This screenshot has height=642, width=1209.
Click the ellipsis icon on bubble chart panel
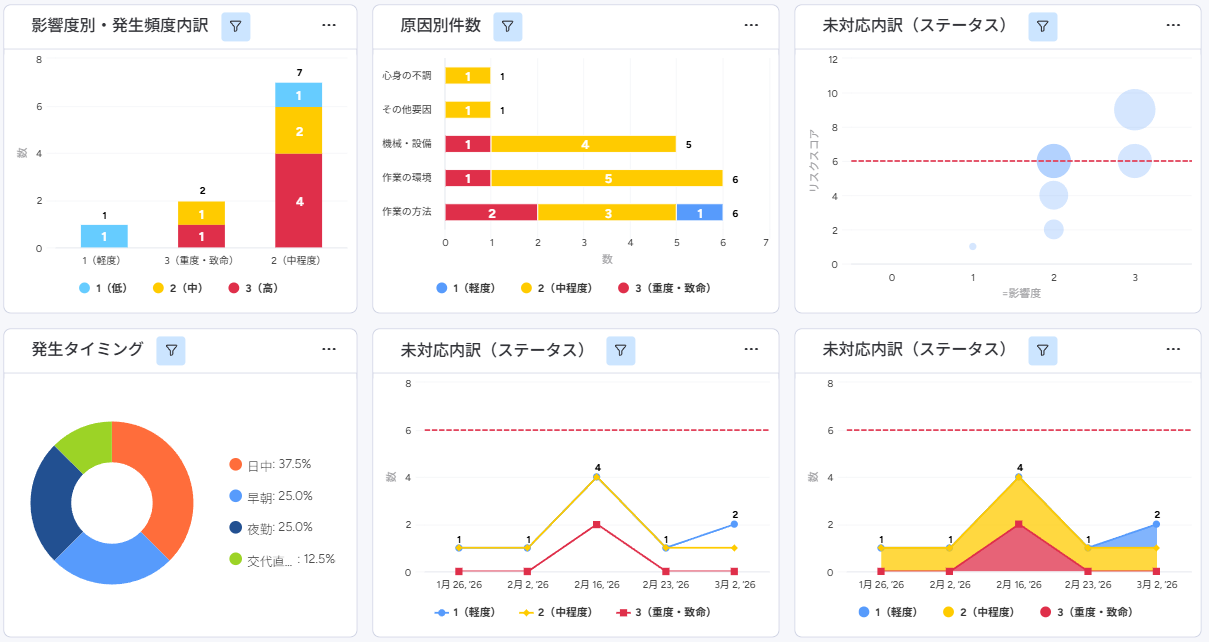[x=1173, y=26]
